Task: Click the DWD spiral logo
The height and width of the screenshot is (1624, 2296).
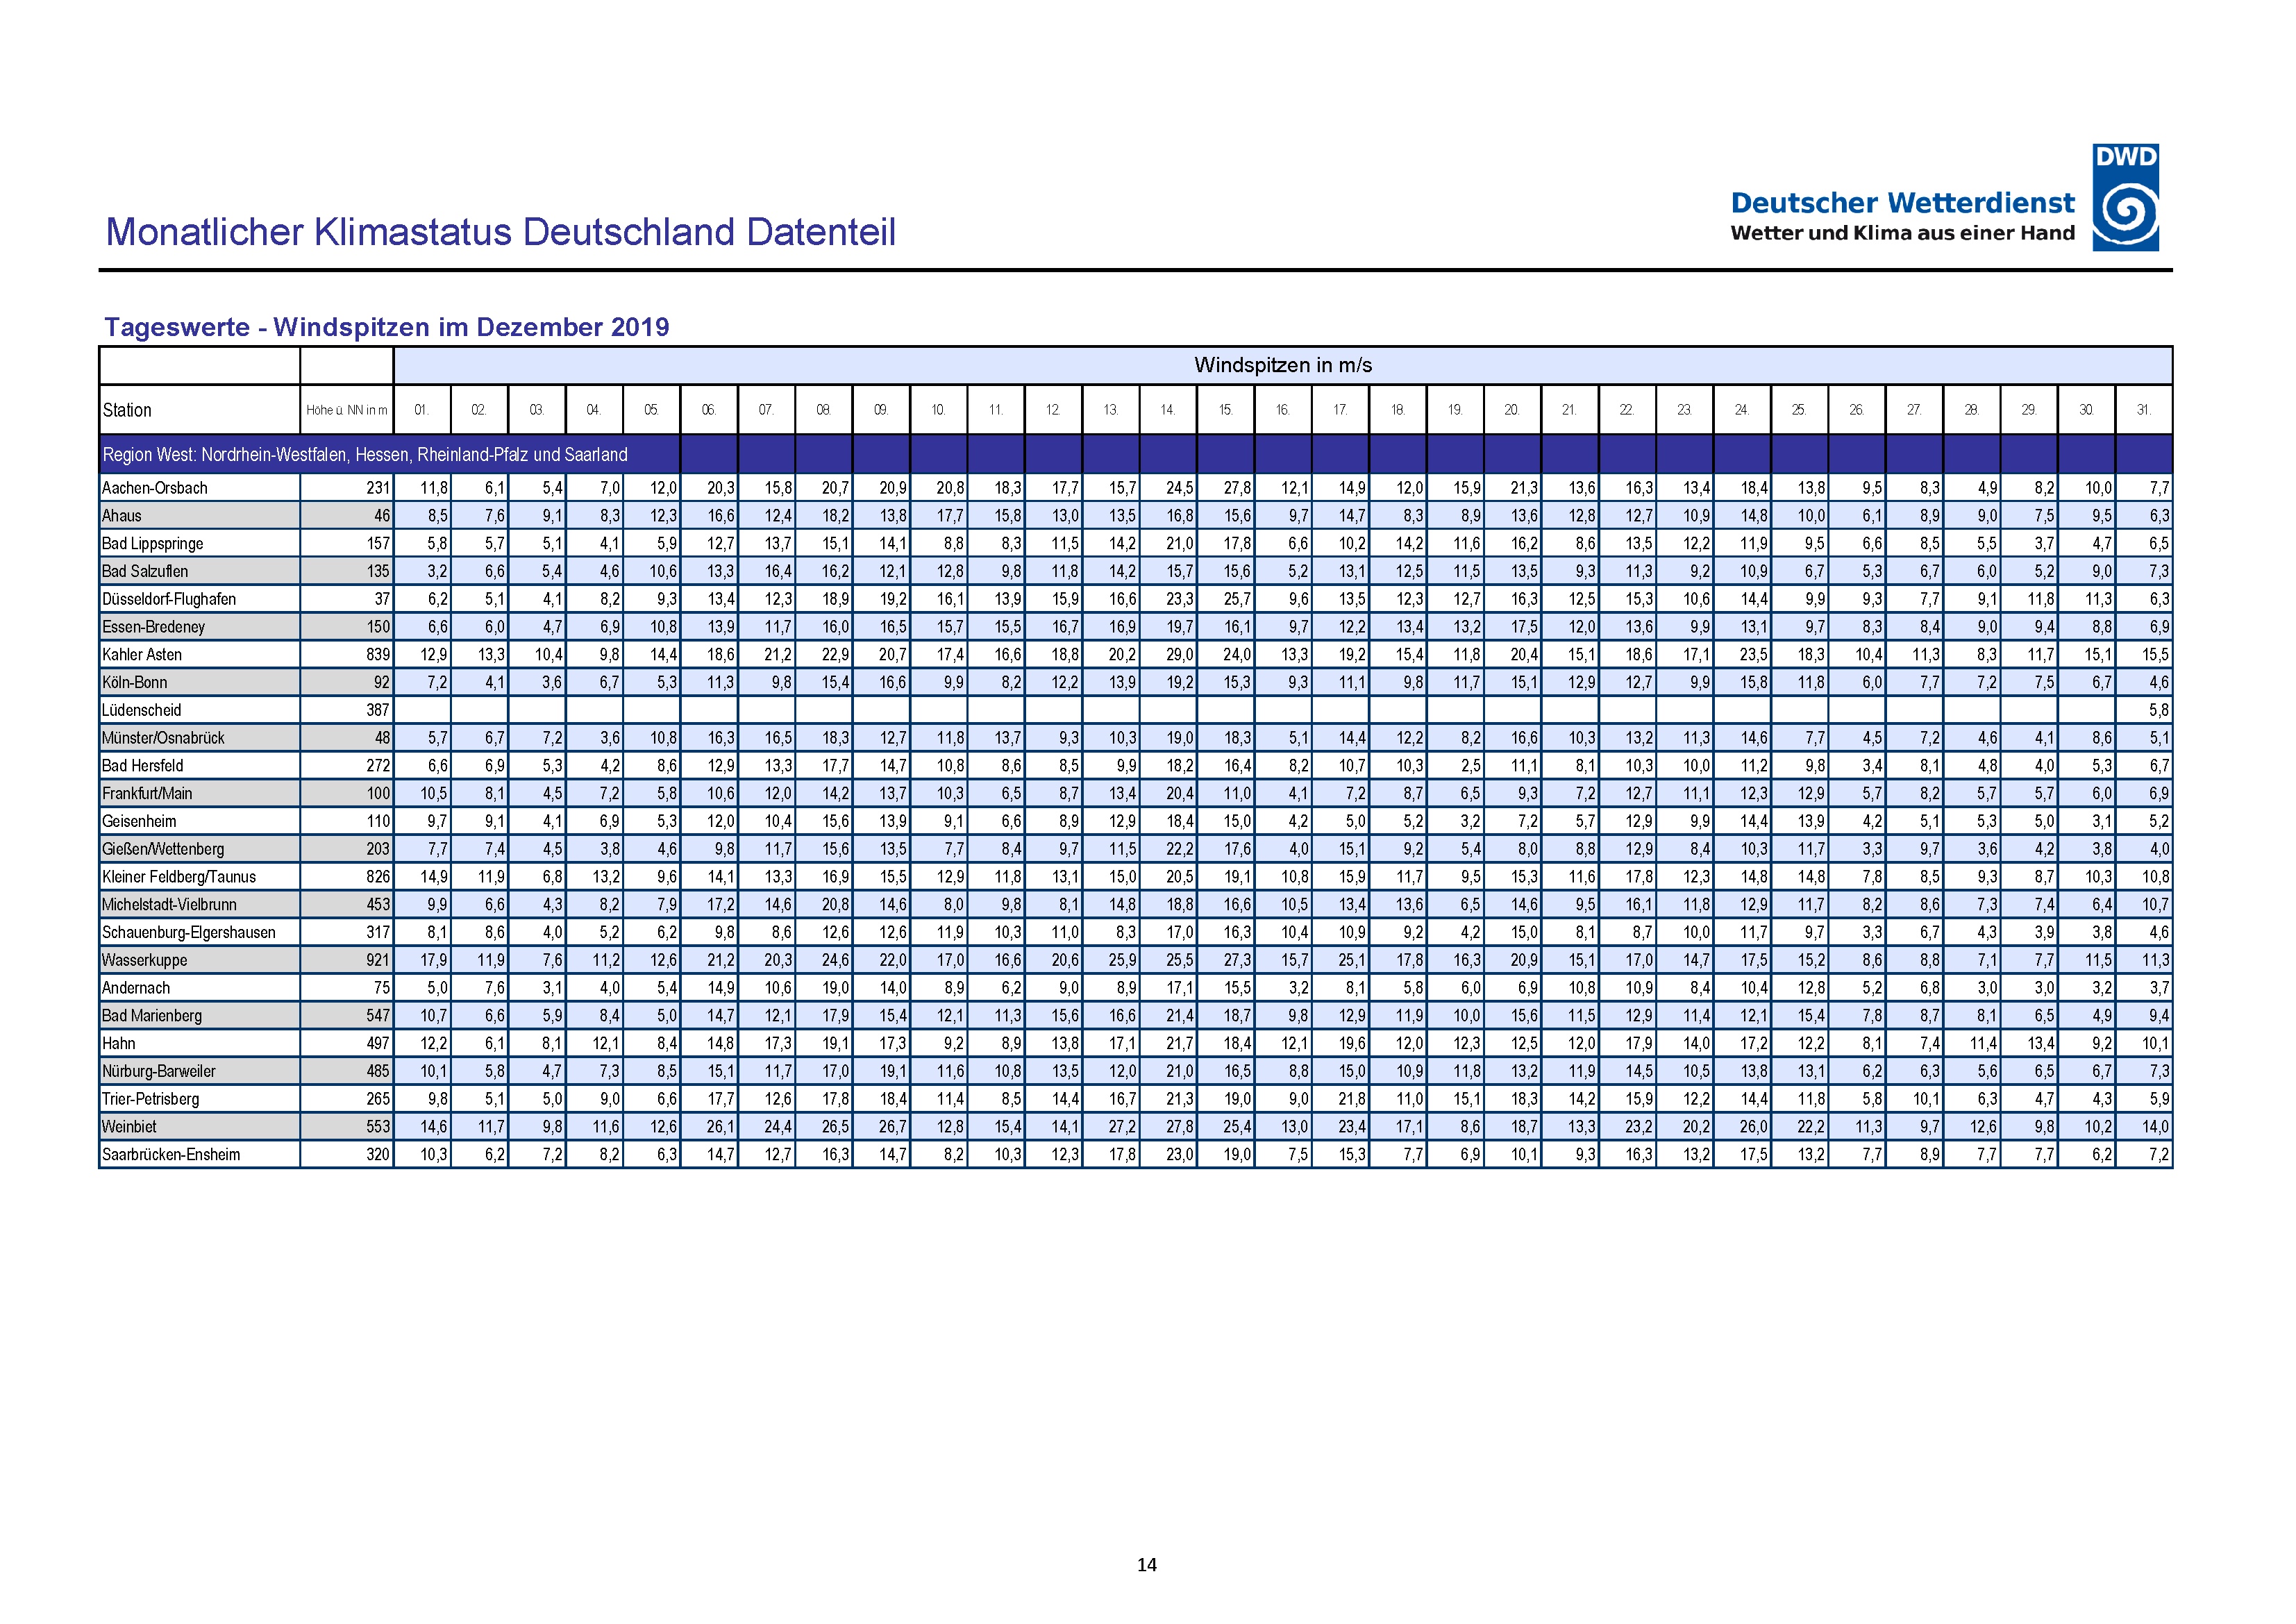Action: click(2125, 197)
